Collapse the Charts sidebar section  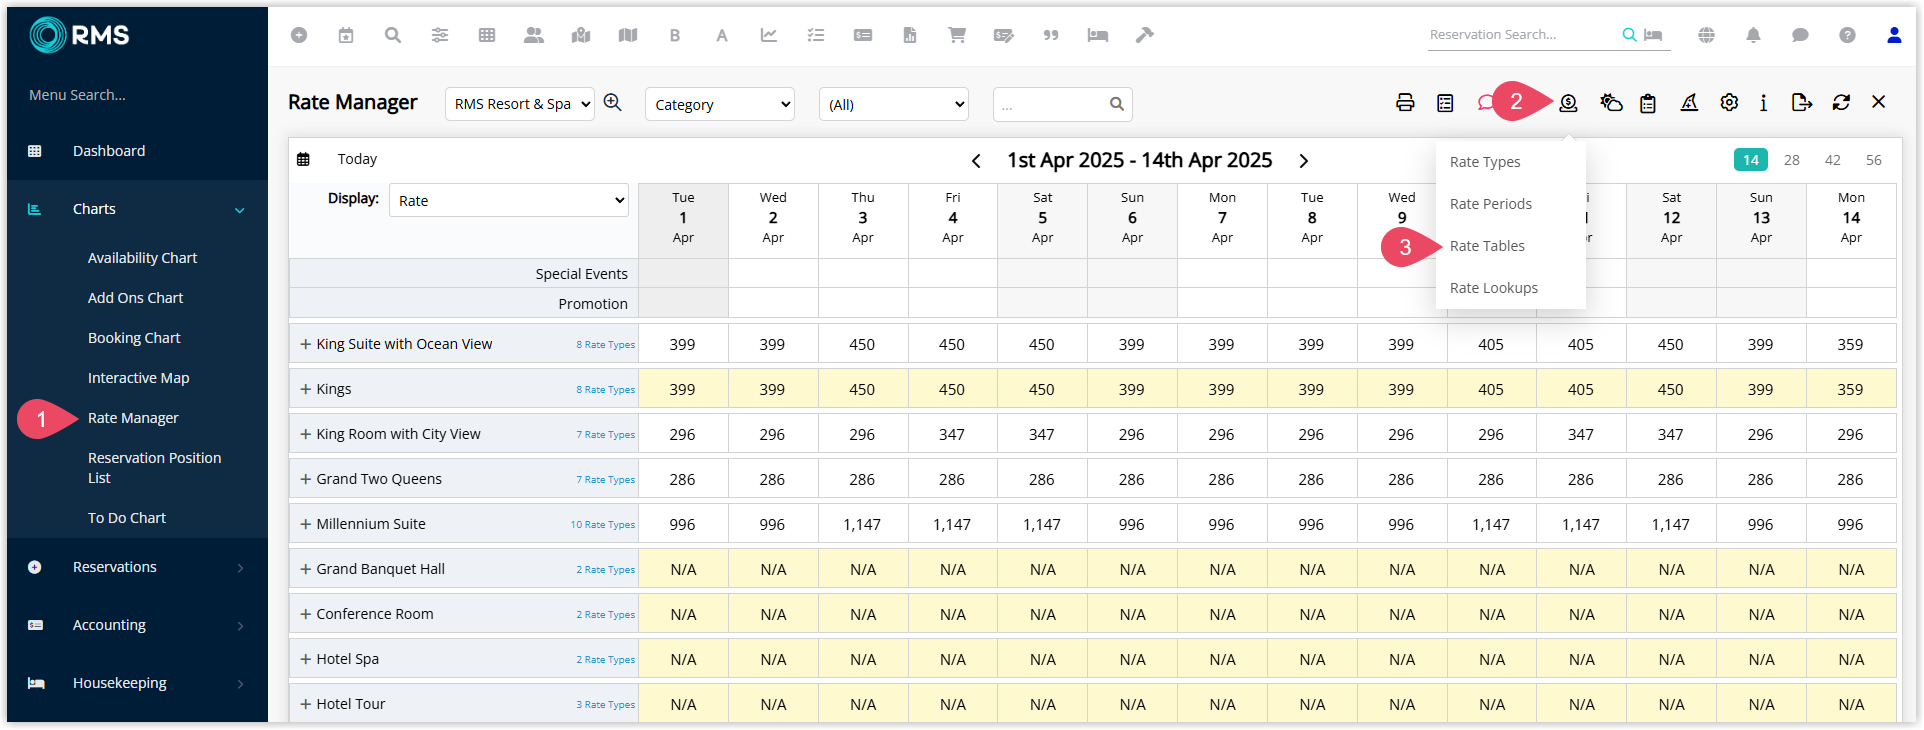click(x=239, y=210)
